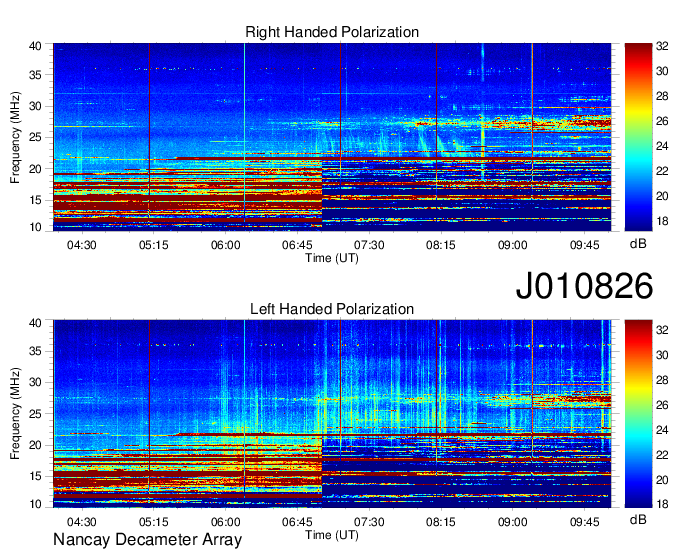Click the 24 value on upper colorbar scale
This screenshot has width=680, height=552.
[x=662, y=146]
